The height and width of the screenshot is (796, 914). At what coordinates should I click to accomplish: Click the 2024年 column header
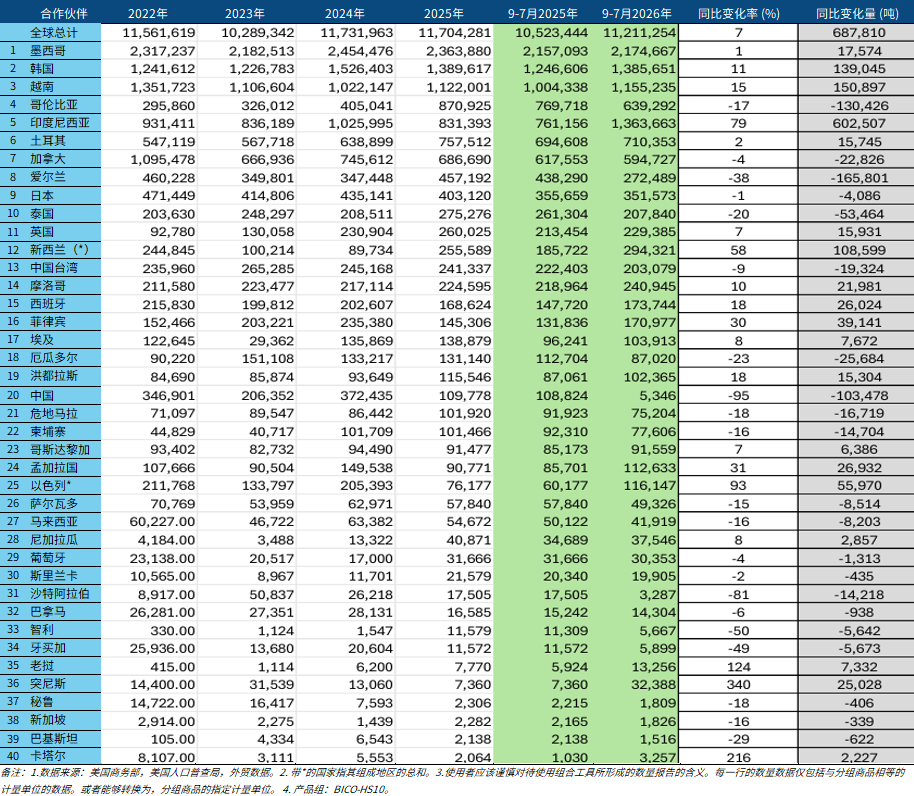(344, 13)
